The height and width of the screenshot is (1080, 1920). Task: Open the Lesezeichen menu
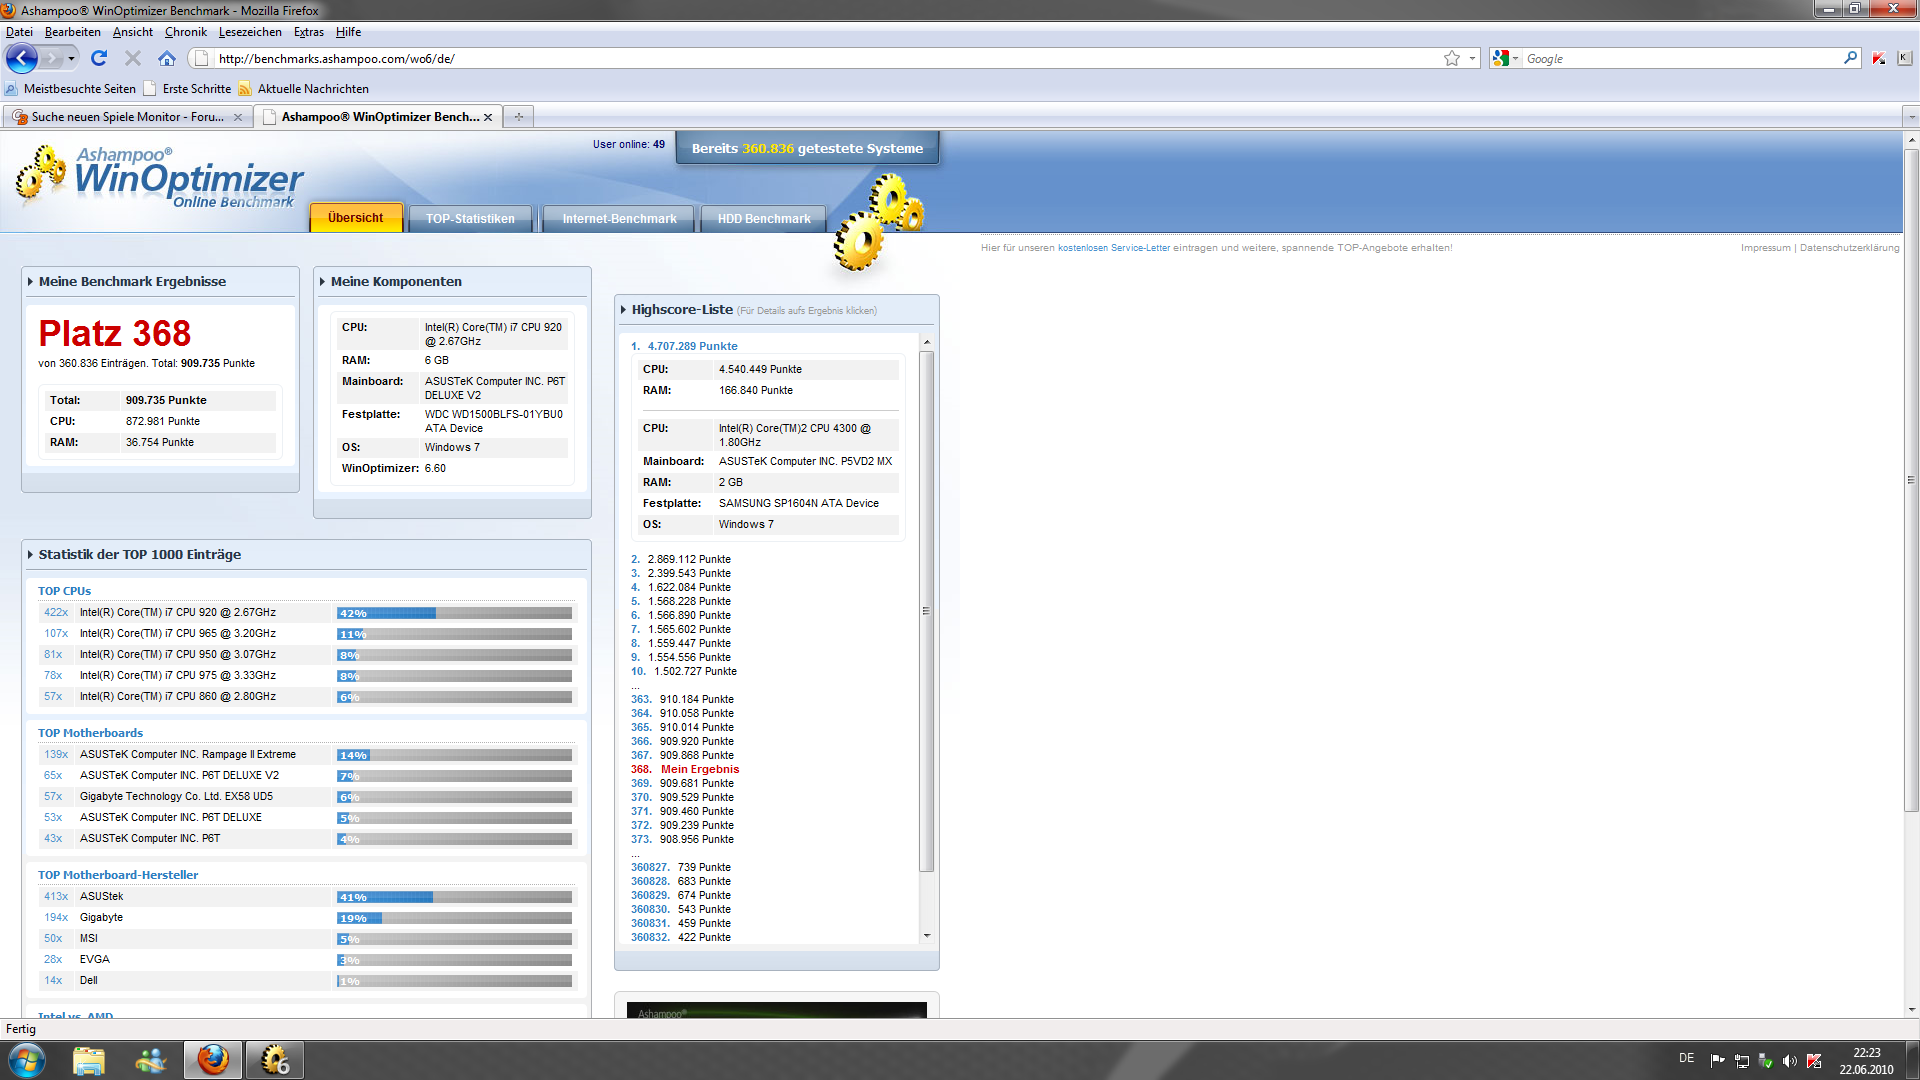pos(250,32)
